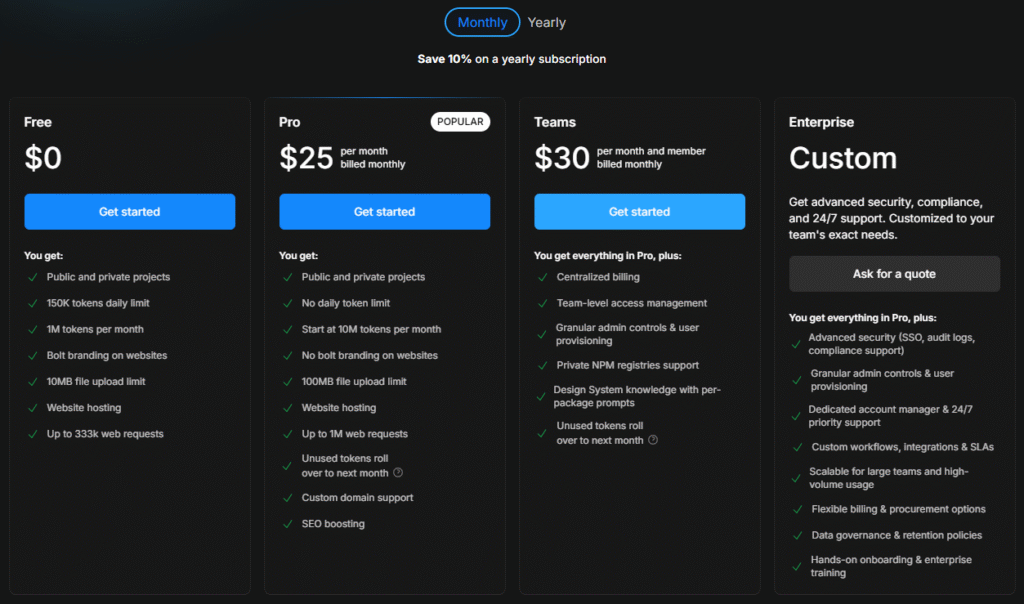The image size is (1024, 604).
Task: Click 'You get everything in Pro, plus:' under Teams
Action: [607, 255]
